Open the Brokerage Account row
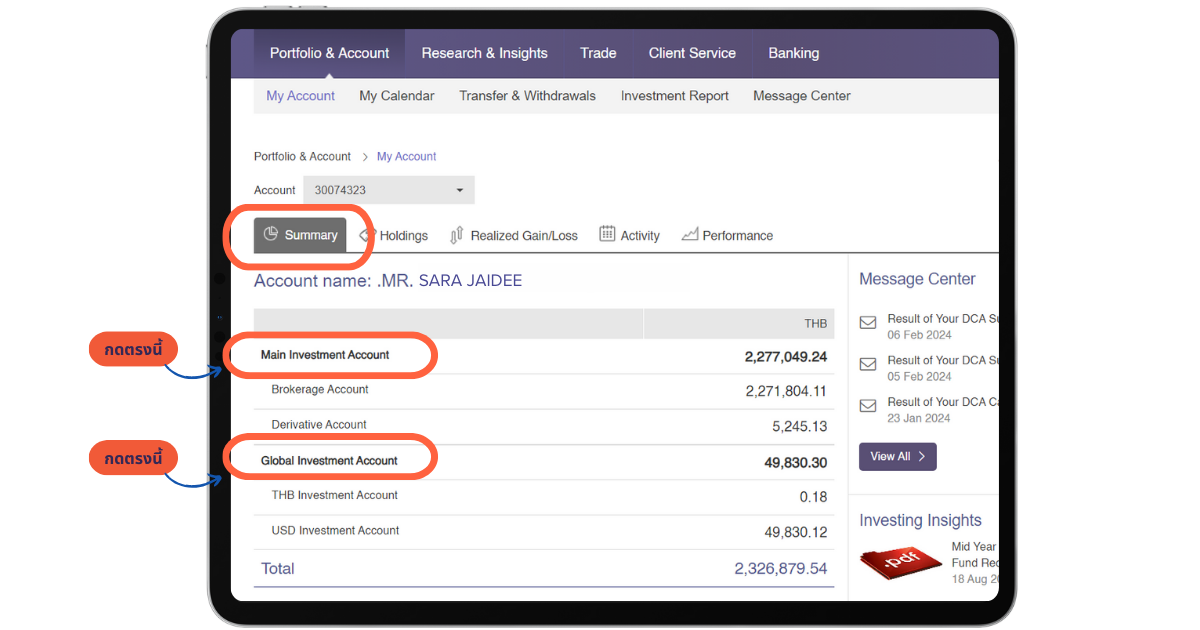1200x630 pixels. [320, 390]
